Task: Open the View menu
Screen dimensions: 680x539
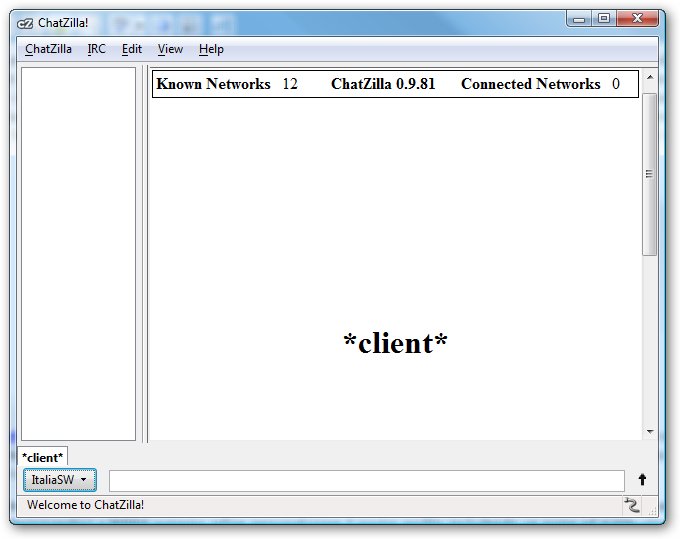Action: pos(170,49)
